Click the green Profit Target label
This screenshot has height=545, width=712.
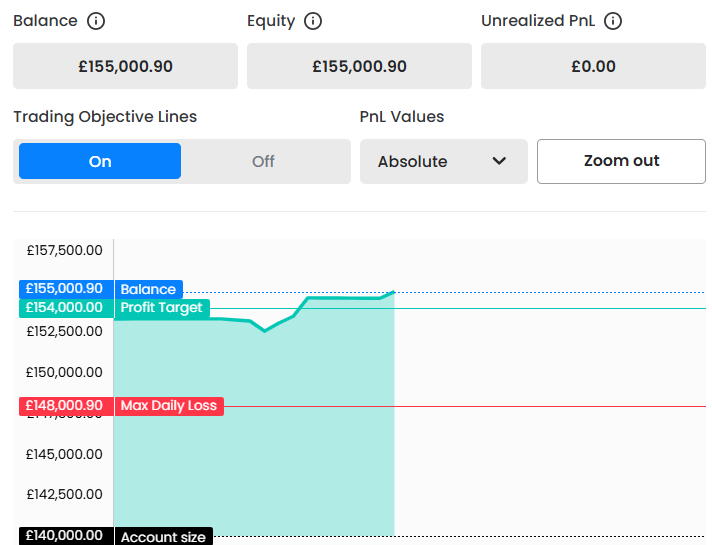(161, 307)
